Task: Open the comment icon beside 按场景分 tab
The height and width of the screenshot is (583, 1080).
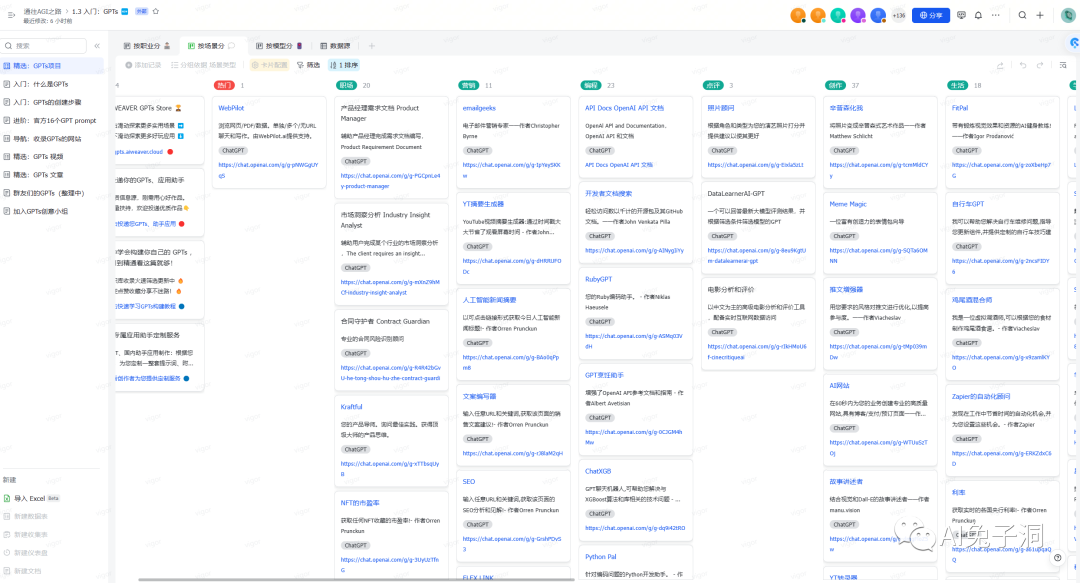Action: click(231, 45)
